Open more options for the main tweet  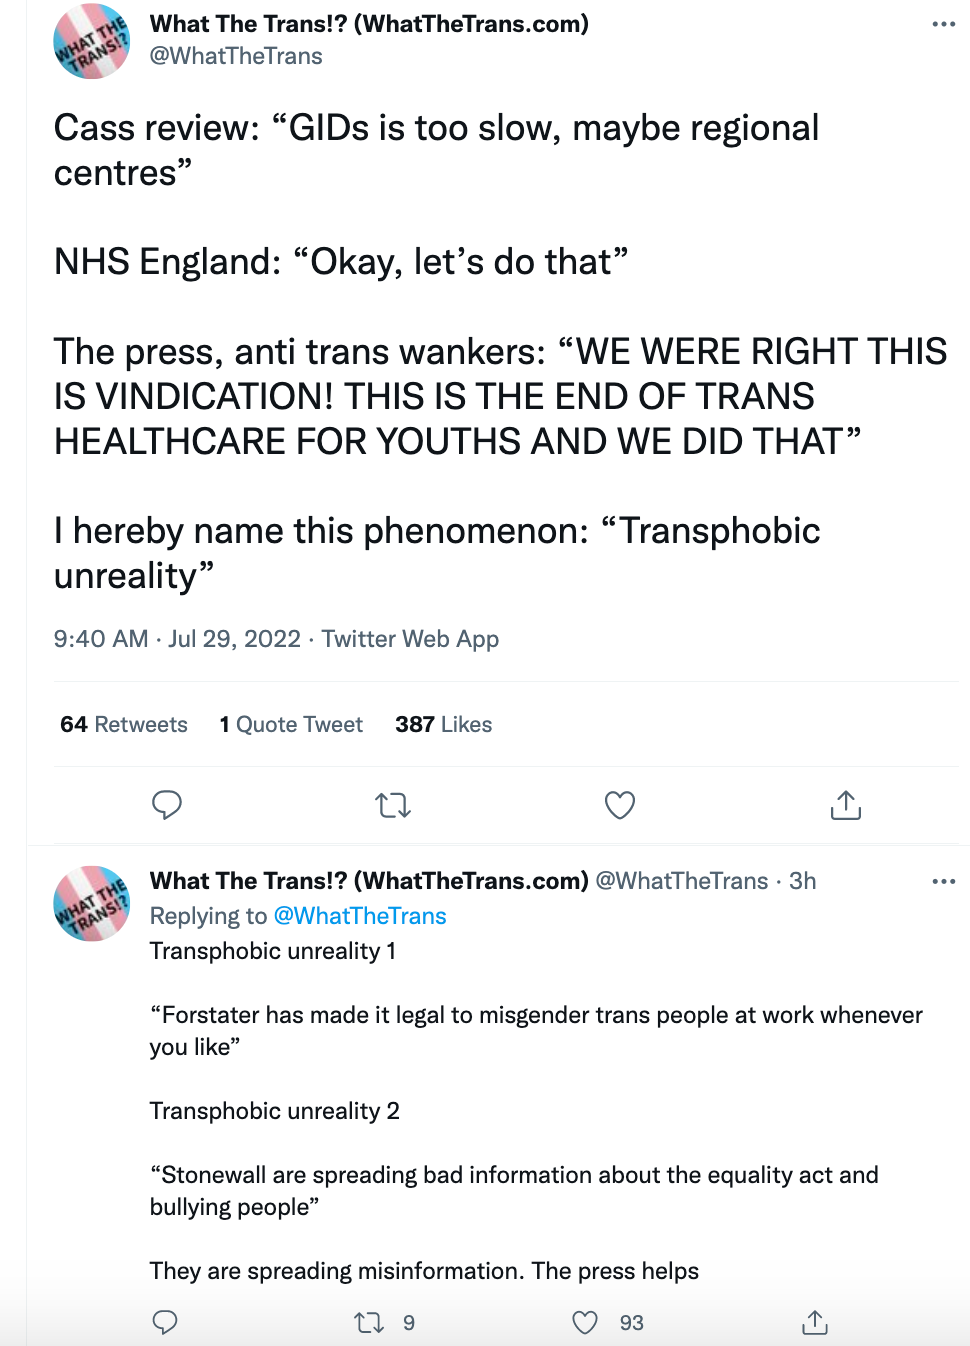tap(943, 24)
